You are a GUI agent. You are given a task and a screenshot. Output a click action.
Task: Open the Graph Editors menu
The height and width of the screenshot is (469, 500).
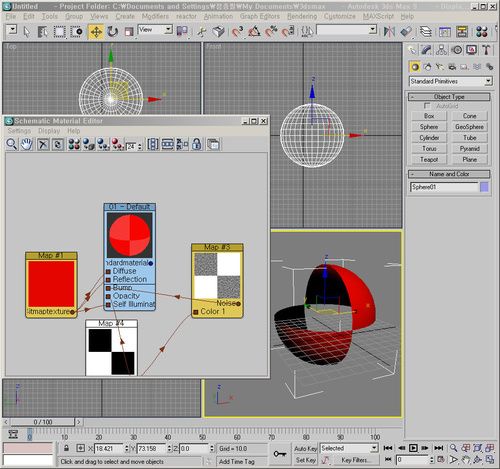tap(260, 16)
